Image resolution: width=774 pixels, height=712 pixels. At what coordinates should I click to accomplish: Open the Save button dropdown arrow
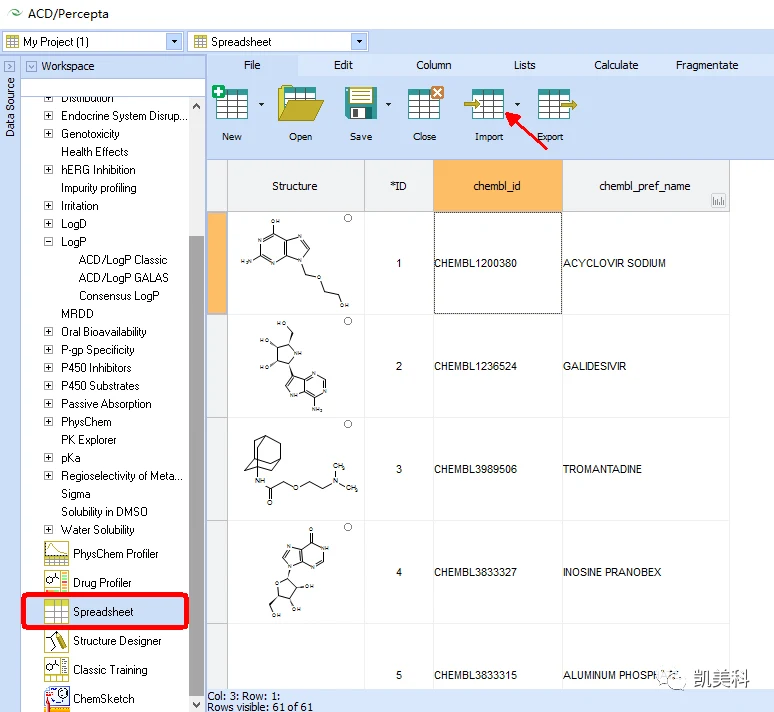pos(388,104)
